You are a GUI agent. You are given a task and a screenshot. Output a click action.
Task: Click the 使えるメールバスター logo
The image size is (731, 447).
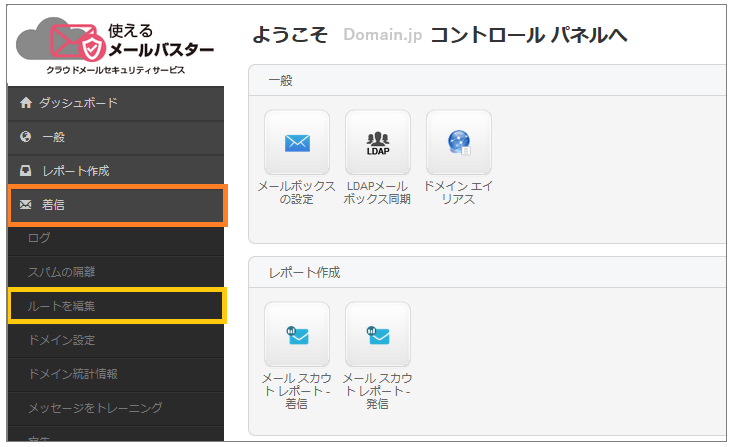point(115,46)
